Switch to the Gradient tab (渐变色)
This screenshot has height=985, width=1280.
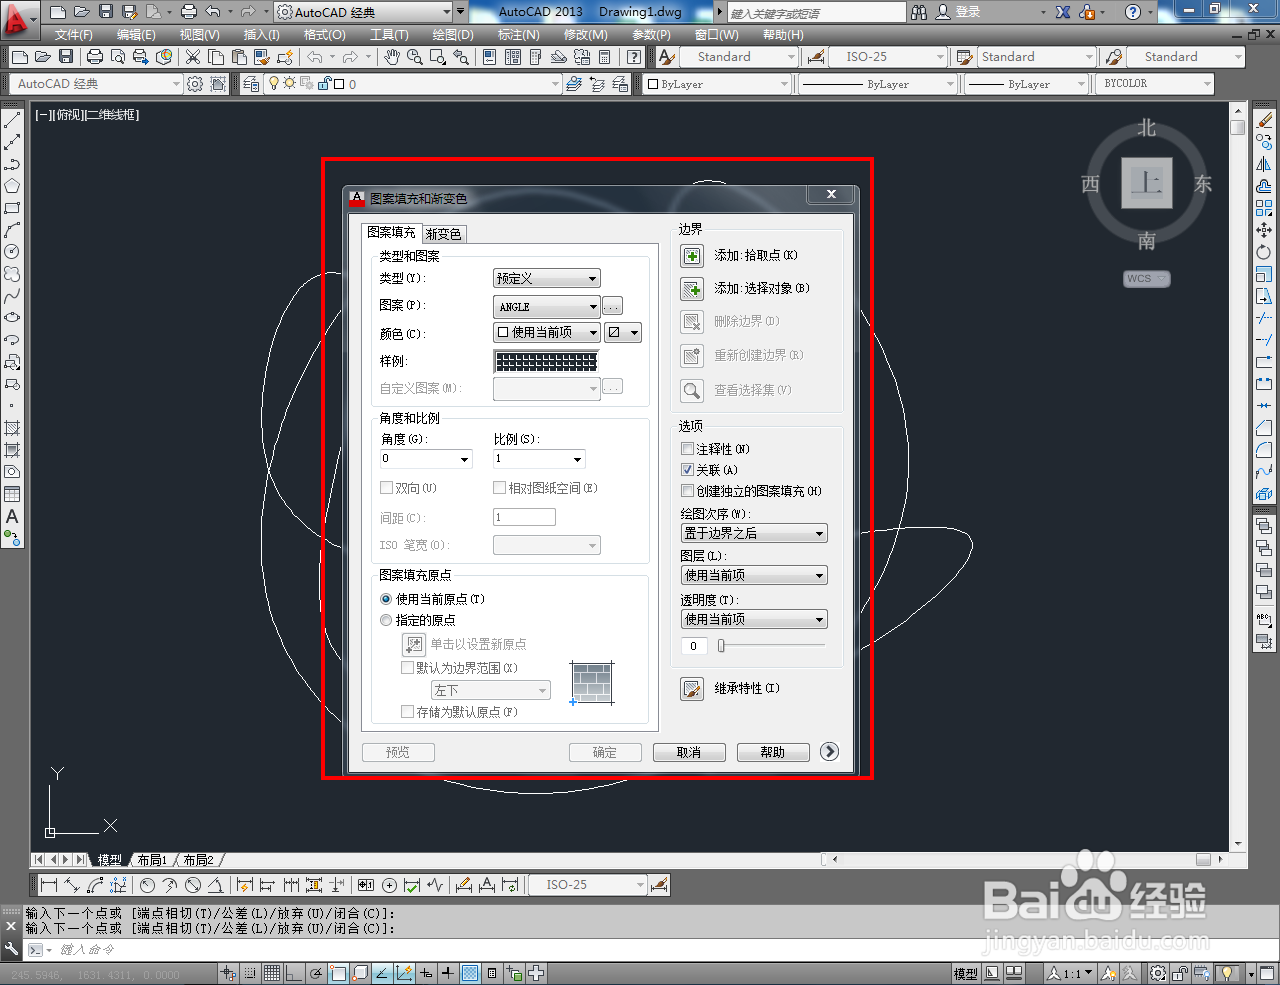(x=443, y=234)
